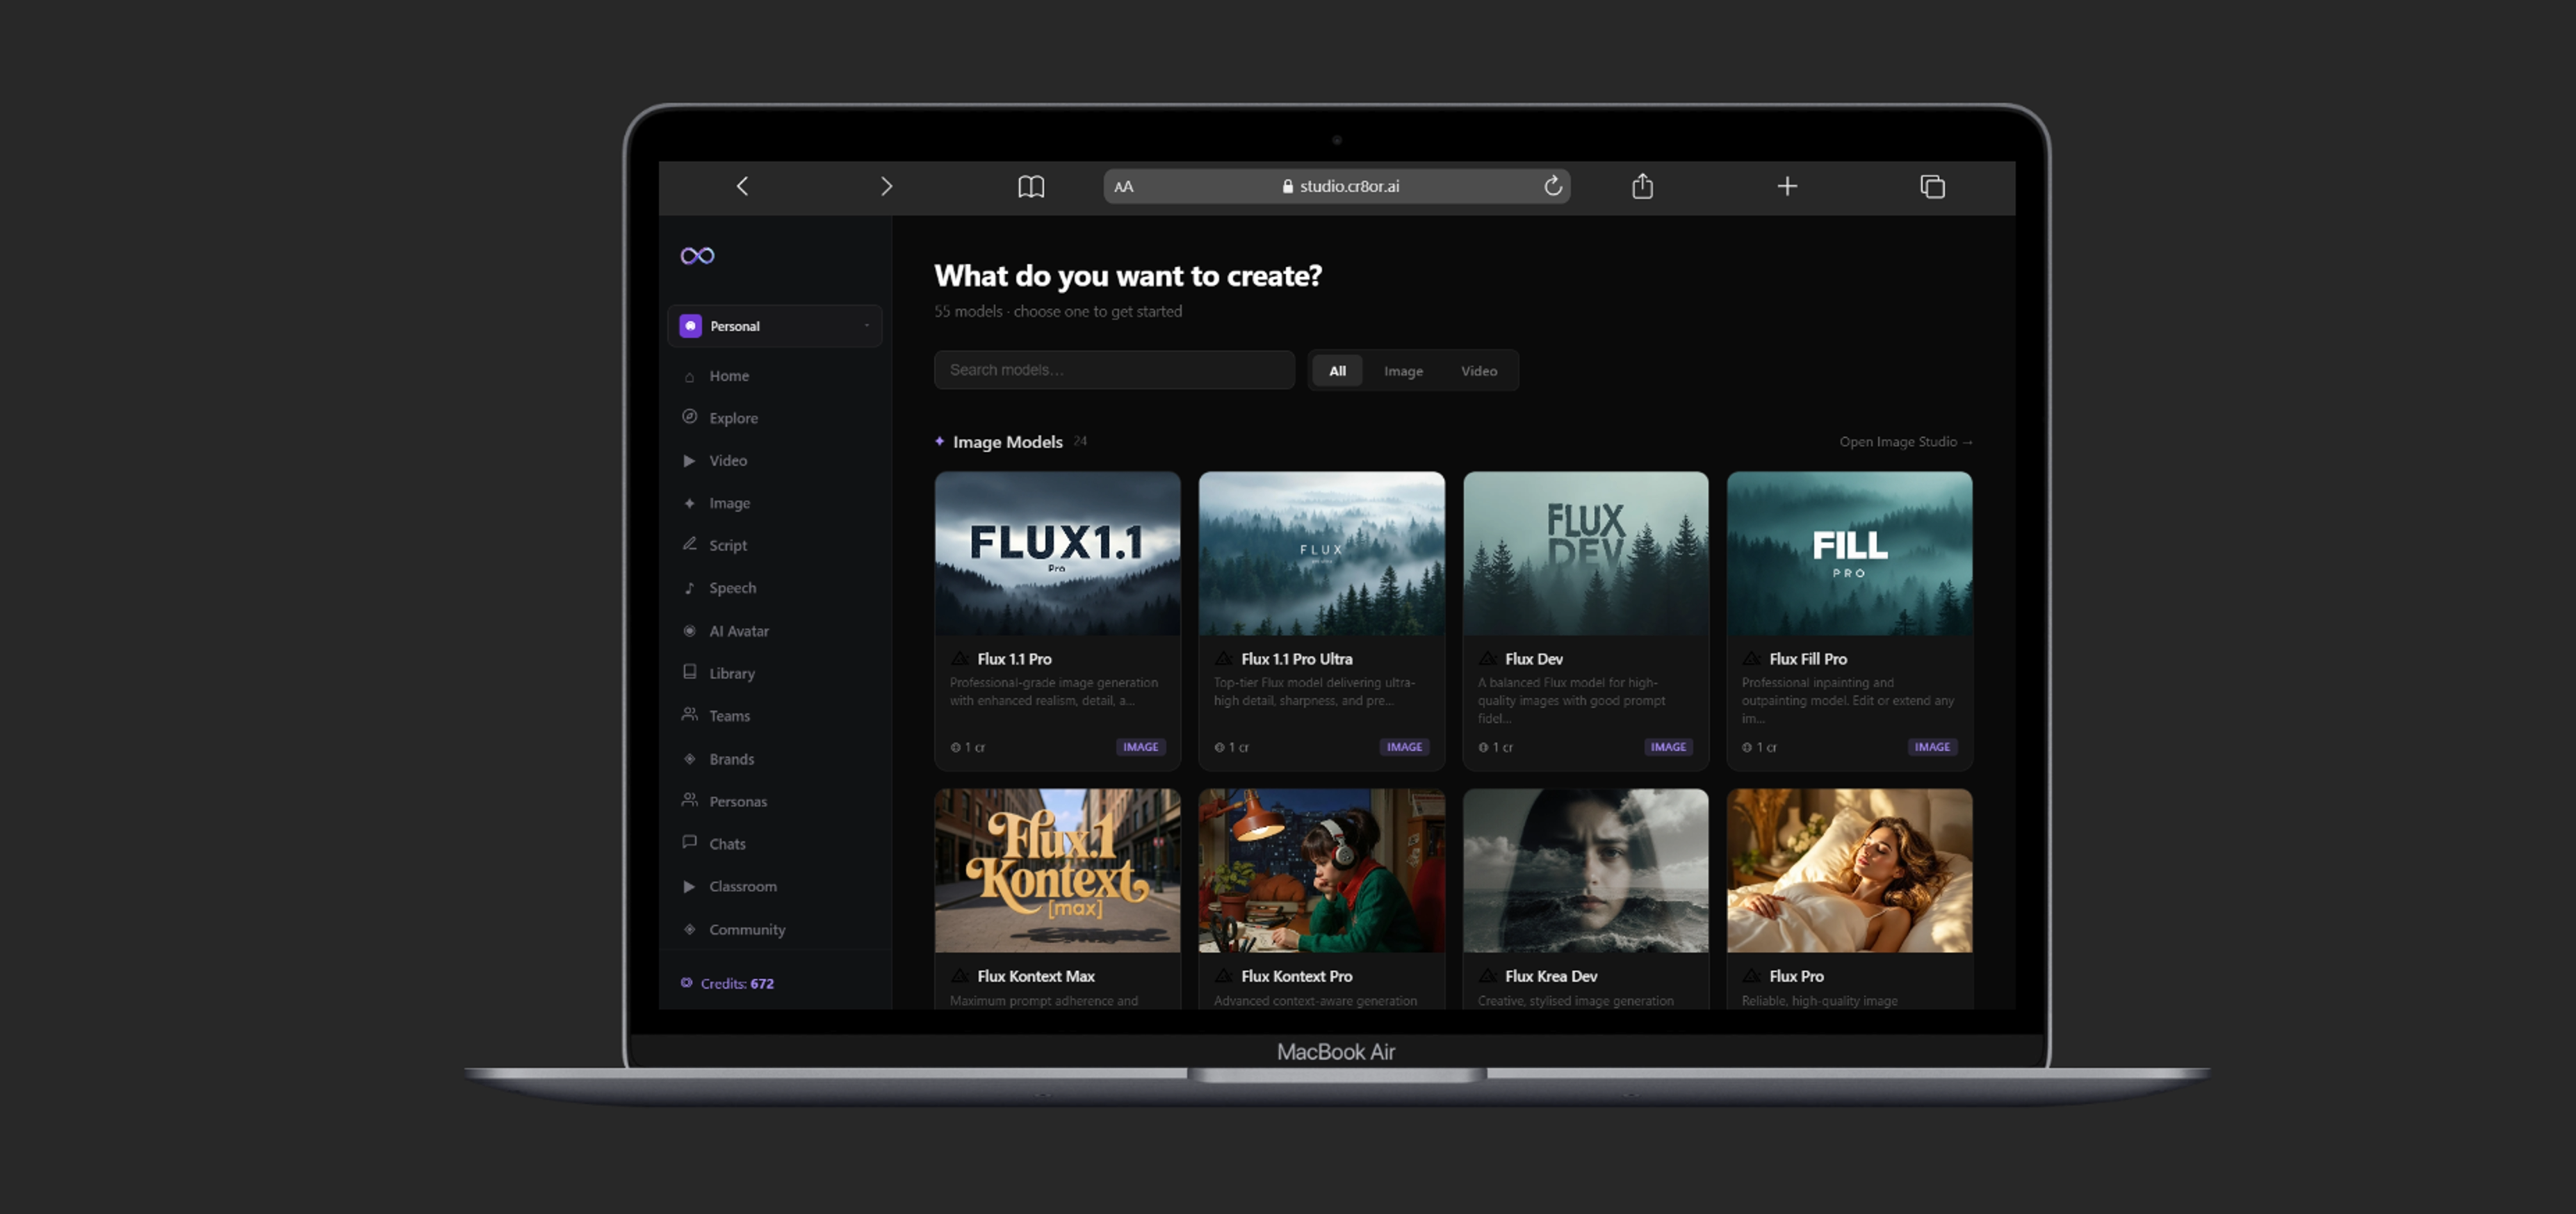Go forward with the browser forward arrow

[886, 186]
